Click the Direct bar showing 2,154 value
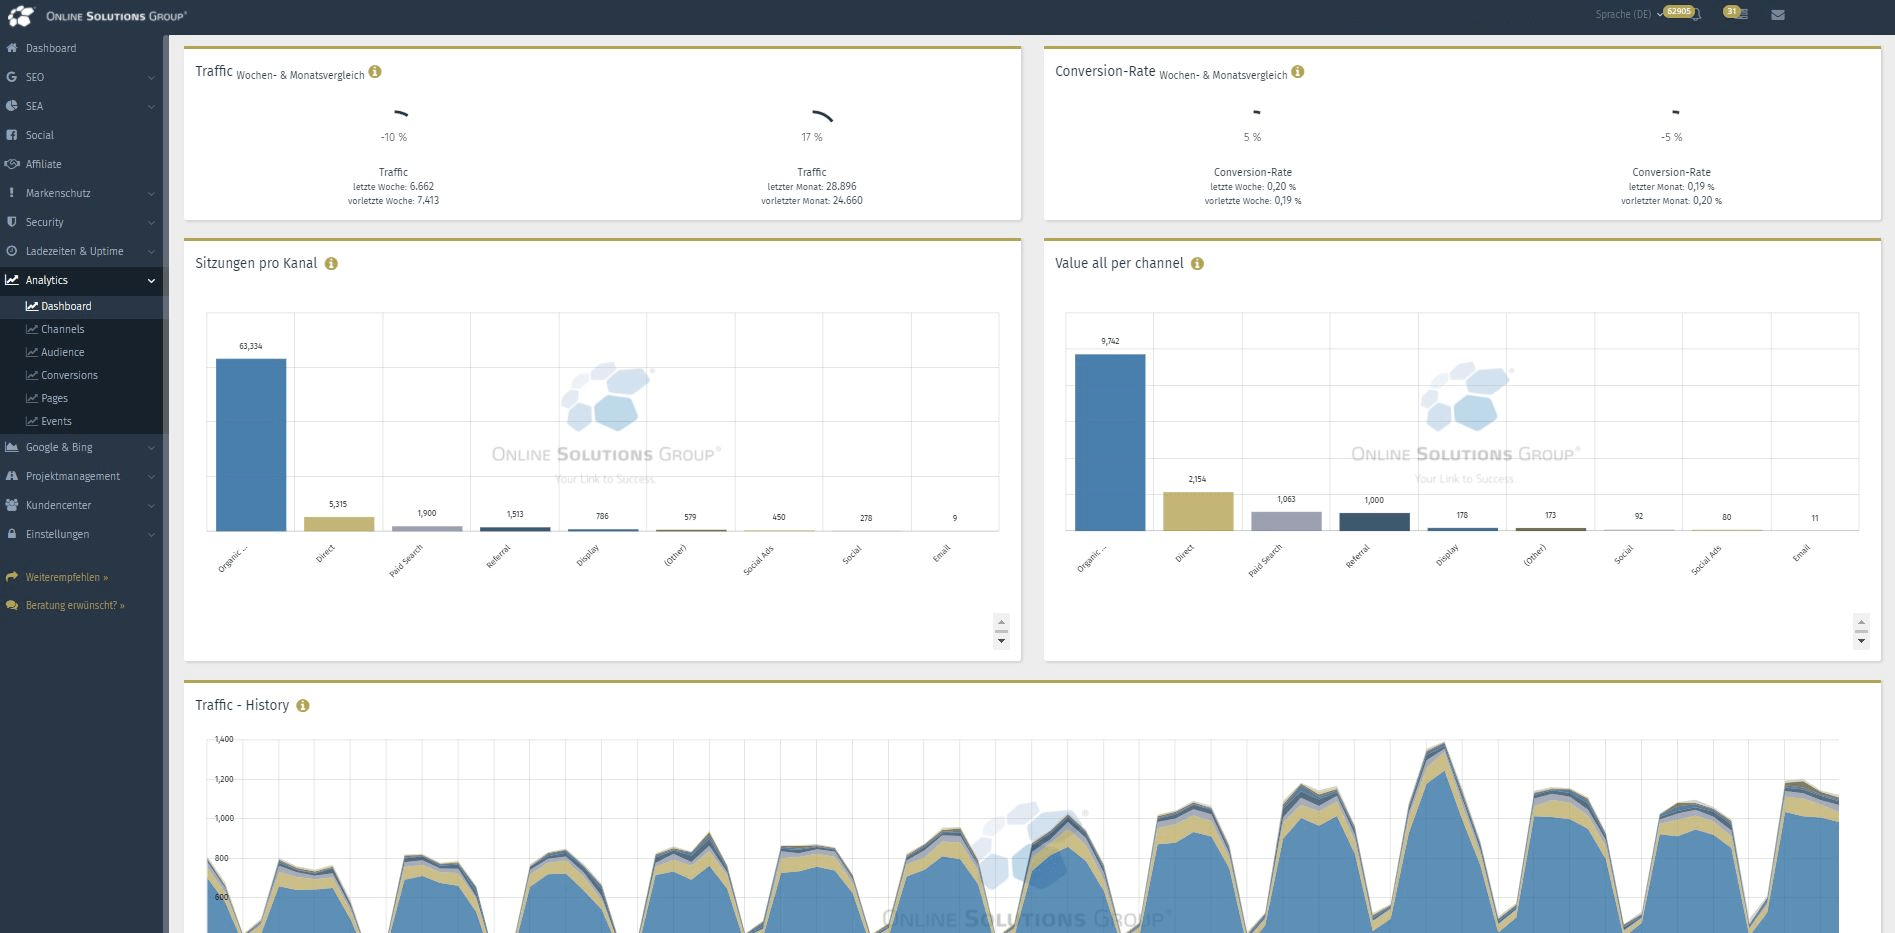The image size is (1895, 933). point(1198,511)
